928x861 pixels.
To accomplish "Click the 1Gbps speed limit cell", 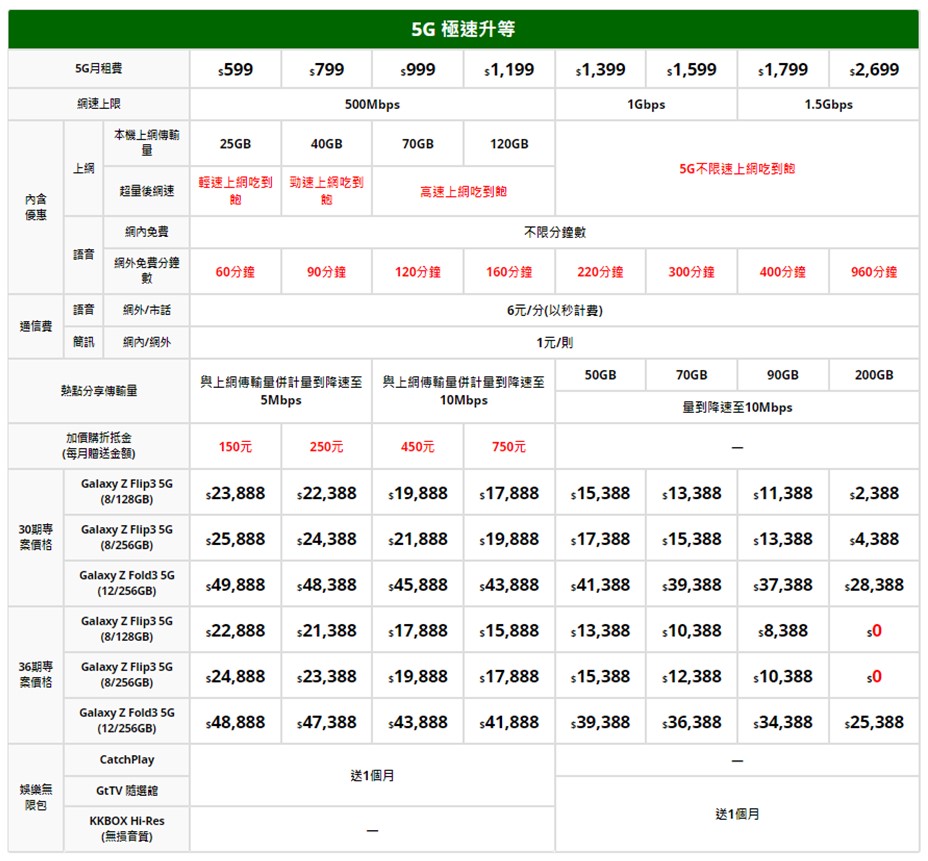I will 646,104.
